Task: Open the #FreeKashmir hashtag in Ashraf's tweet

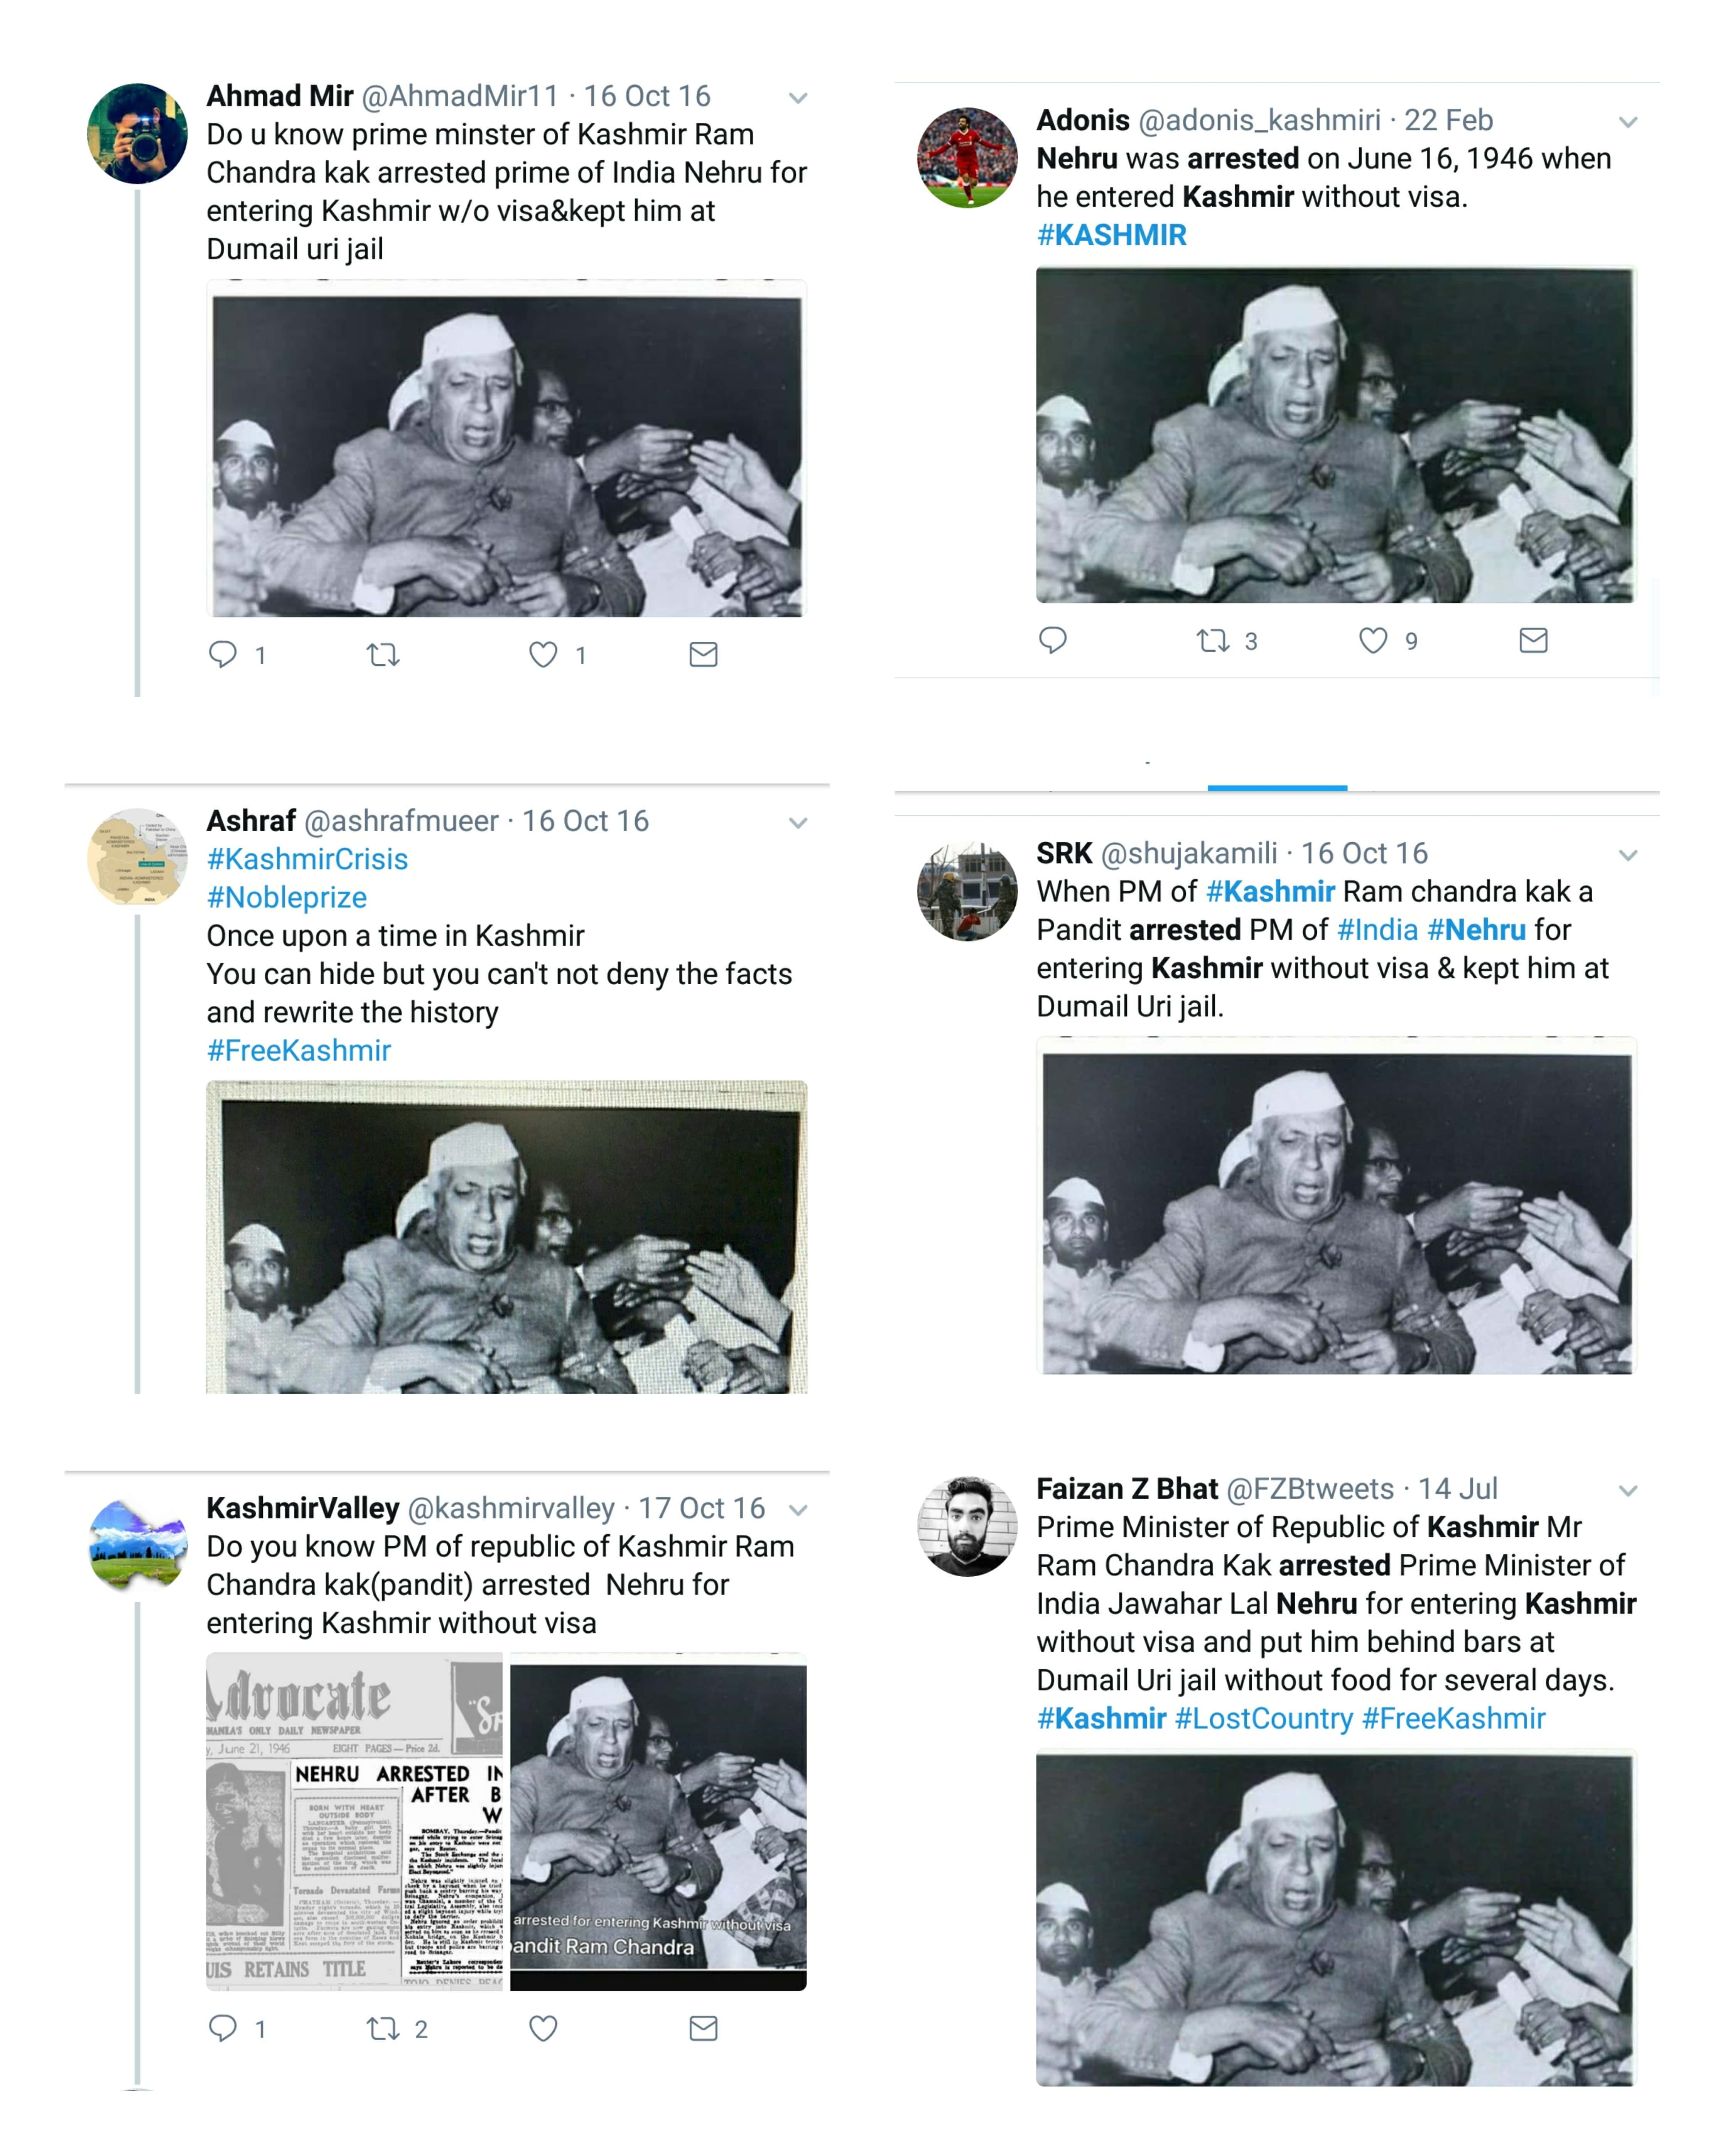Action: pos(298,1050)
